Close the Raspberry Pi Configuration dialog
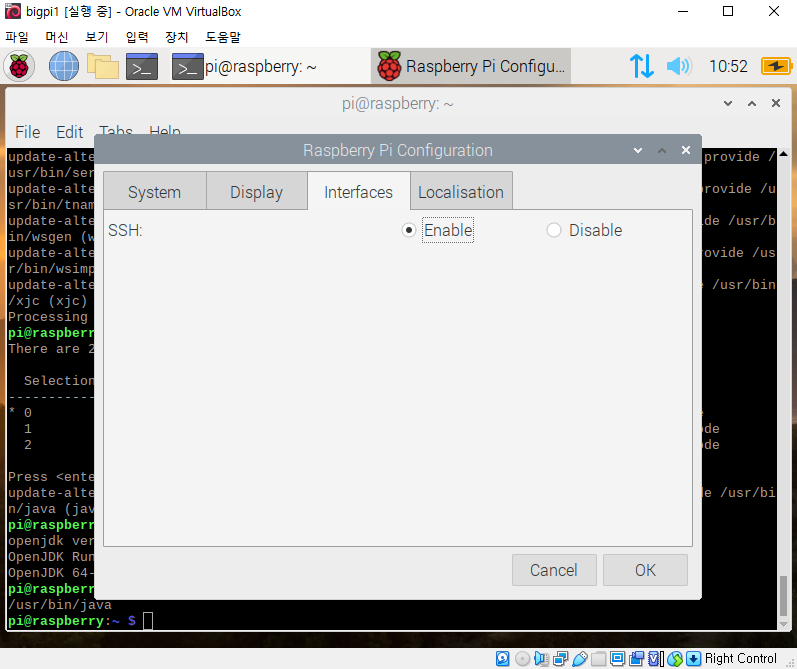This screenshot has width=797, height=669. (x=686, y=150)
